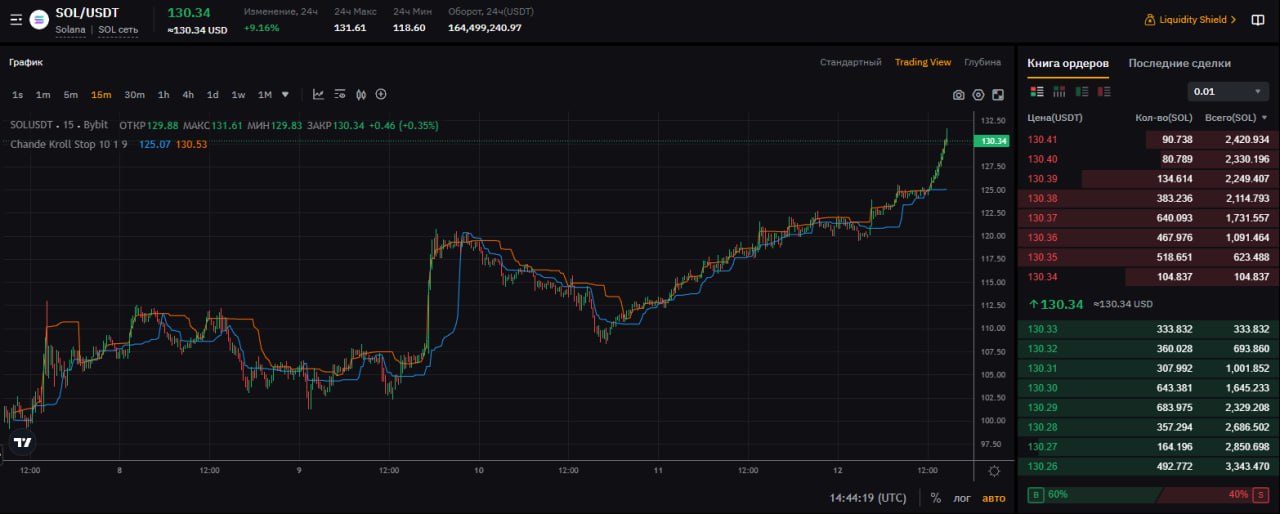This screenshot has height=514, width=1280.
Task: Switch to Trading View chart tab
Action: point(923,62)
